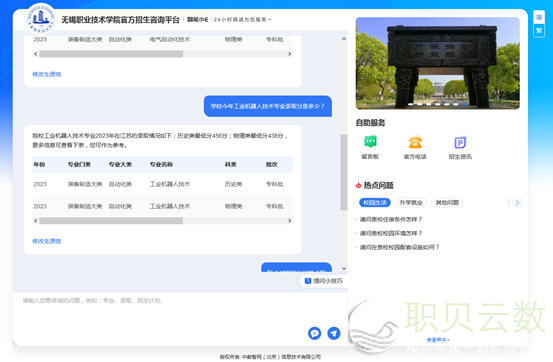Select the 其他问题 tab
The width and height of the screenshot is (553, 362).
[447, 203]
